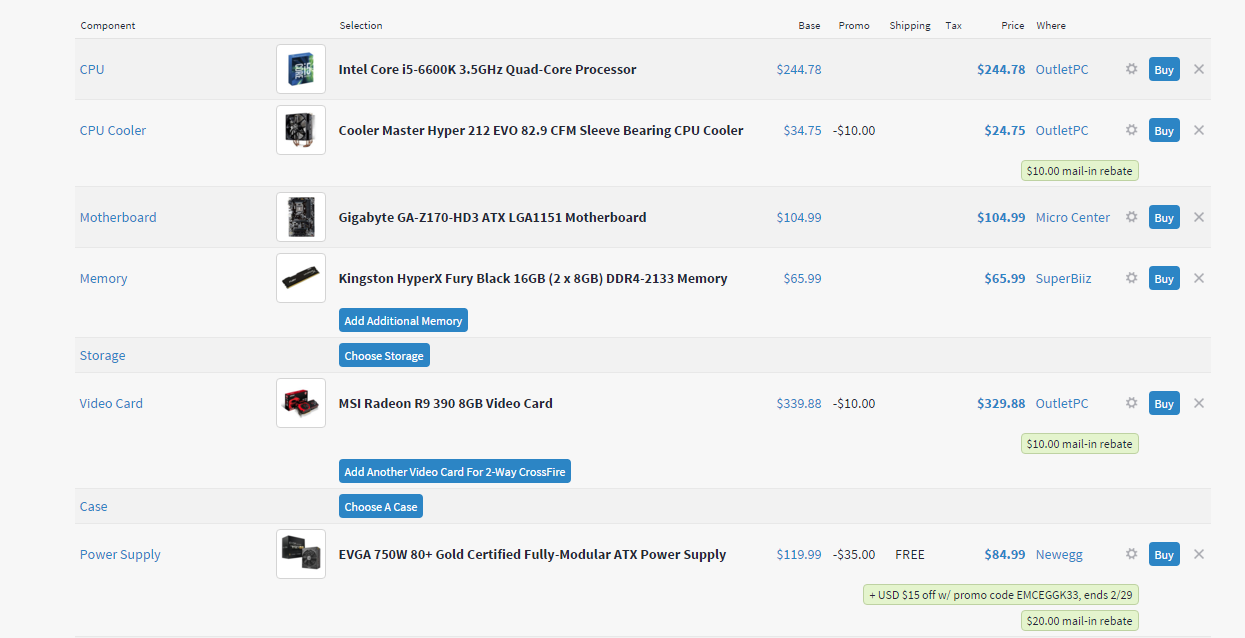Open MSI Radeon R9 390 product name

pyautogui.click(x=446, y=403)
